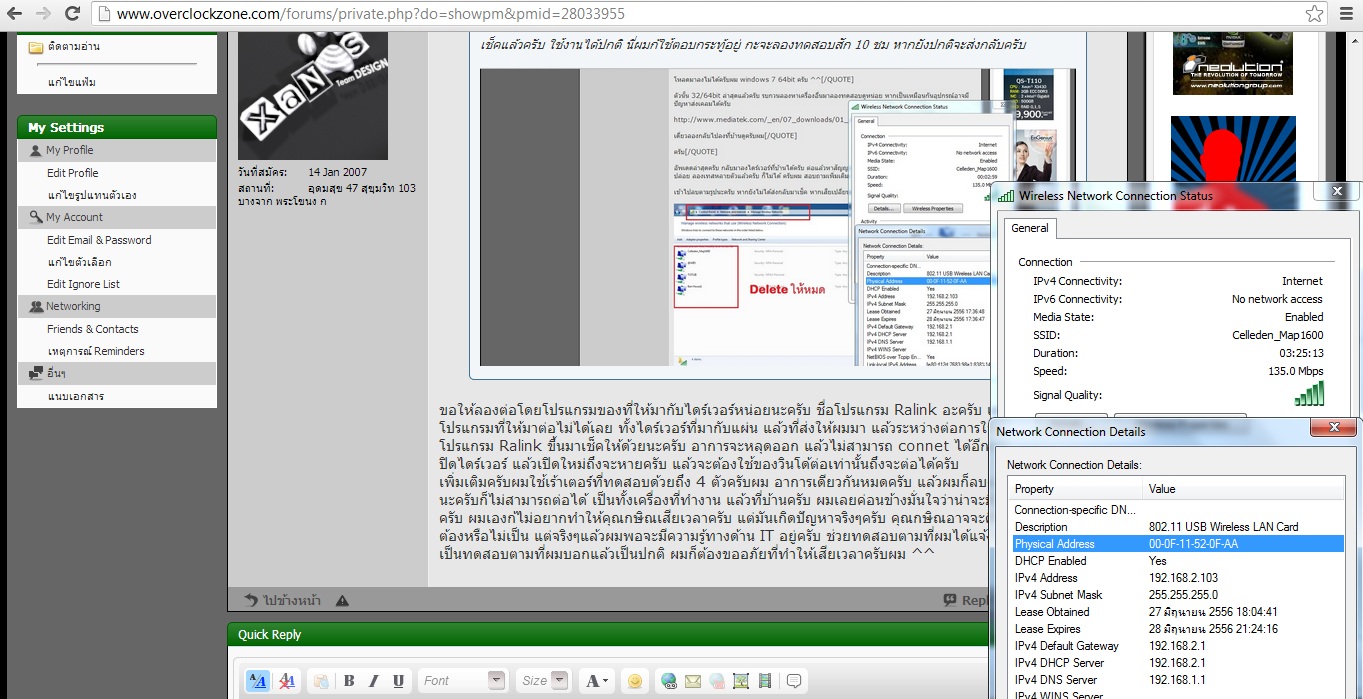Click the My Settings panel header
Screen dimensions: 1363x699
(x=117, y=127)
